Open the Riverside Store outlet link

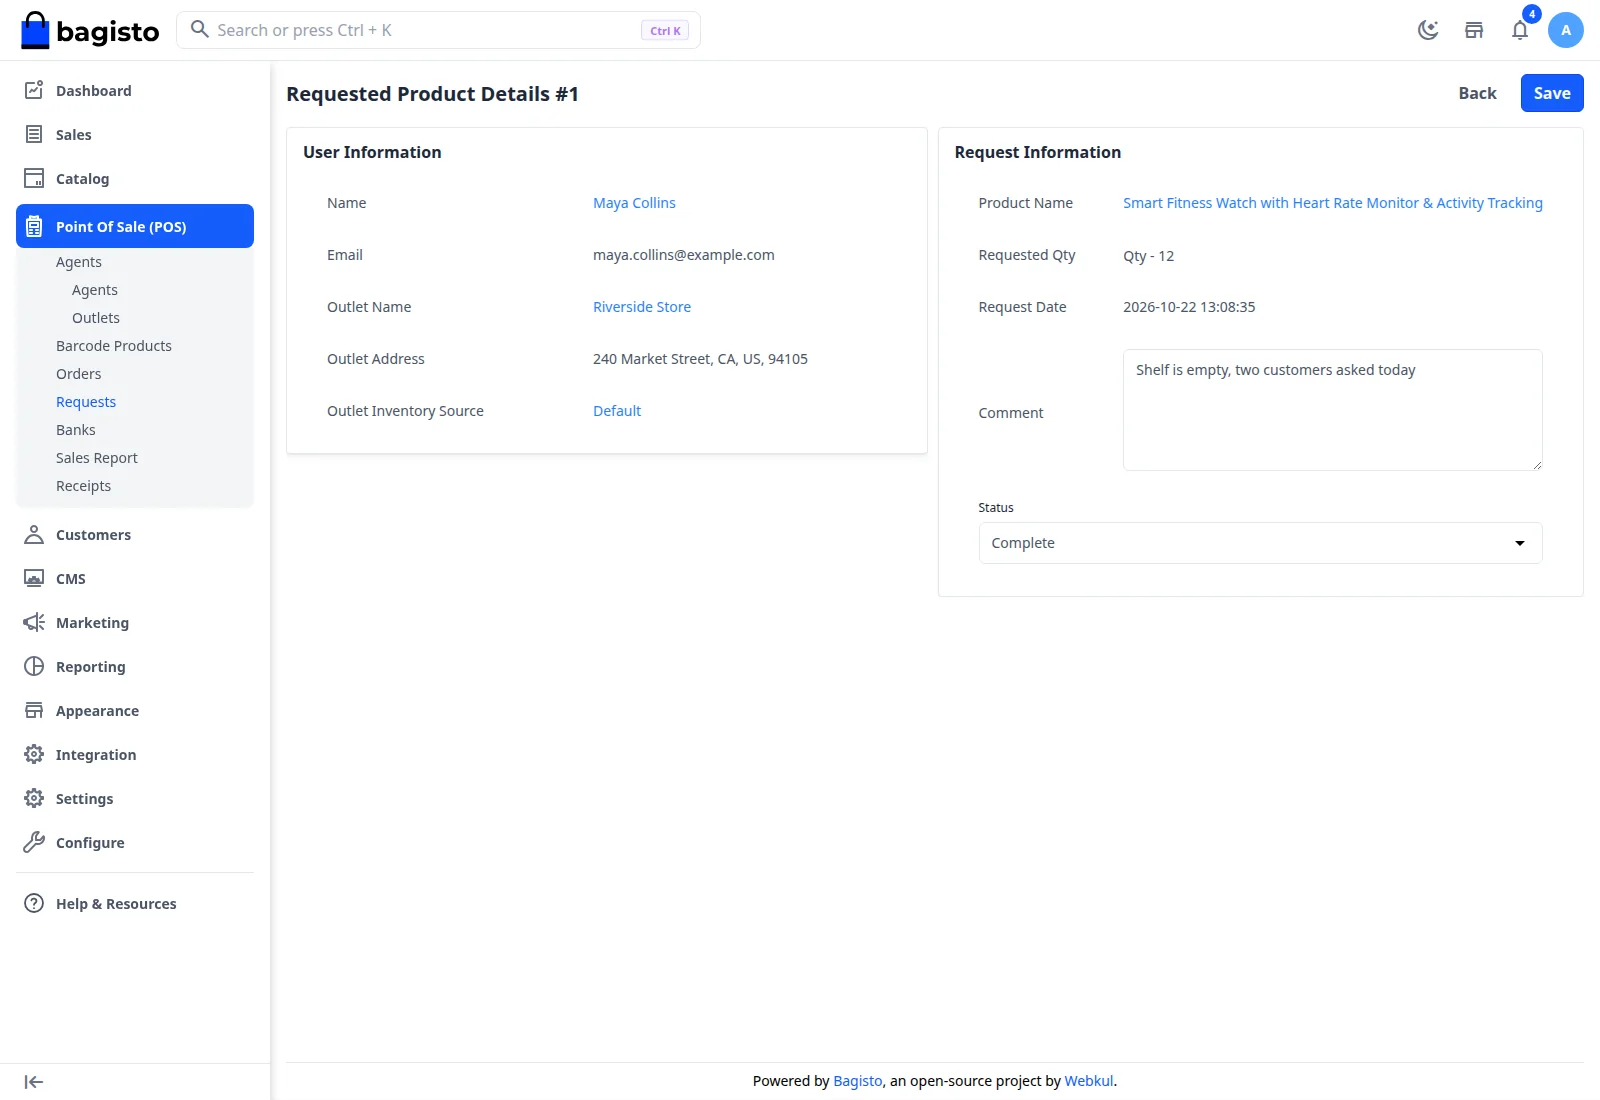pyautogui.click(x=642, y=307)
